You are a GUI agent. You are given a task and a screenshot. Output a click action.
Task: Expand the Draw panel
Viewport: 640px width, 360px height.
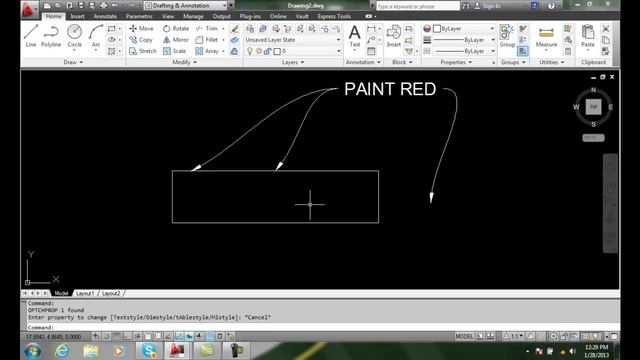[73, 62]
